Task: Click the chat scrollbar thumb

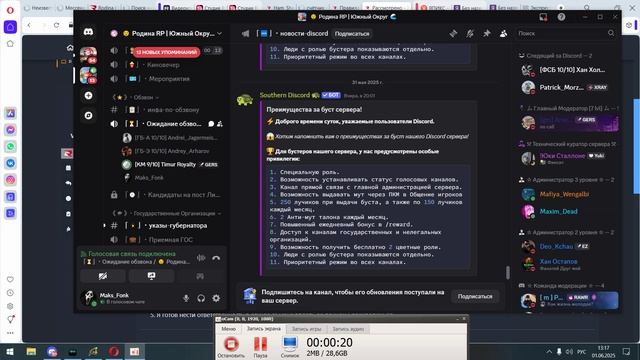Action: click(508, 273)
